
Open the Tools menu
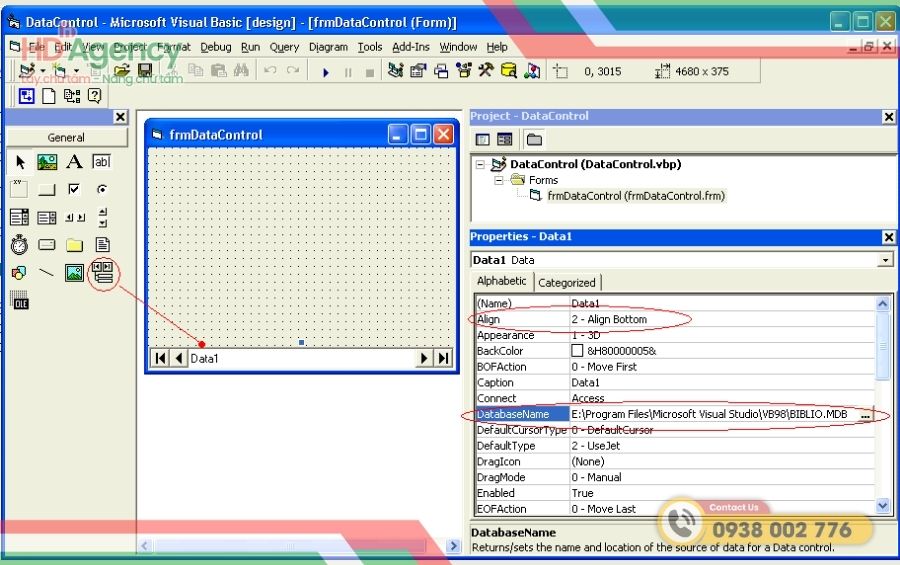pyautogui.click(x=370, y=47)
